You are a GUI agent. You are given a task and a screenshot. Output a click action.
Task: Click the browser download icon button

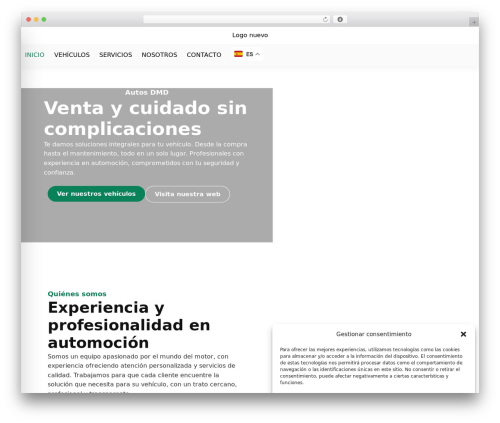pos(340,20)
